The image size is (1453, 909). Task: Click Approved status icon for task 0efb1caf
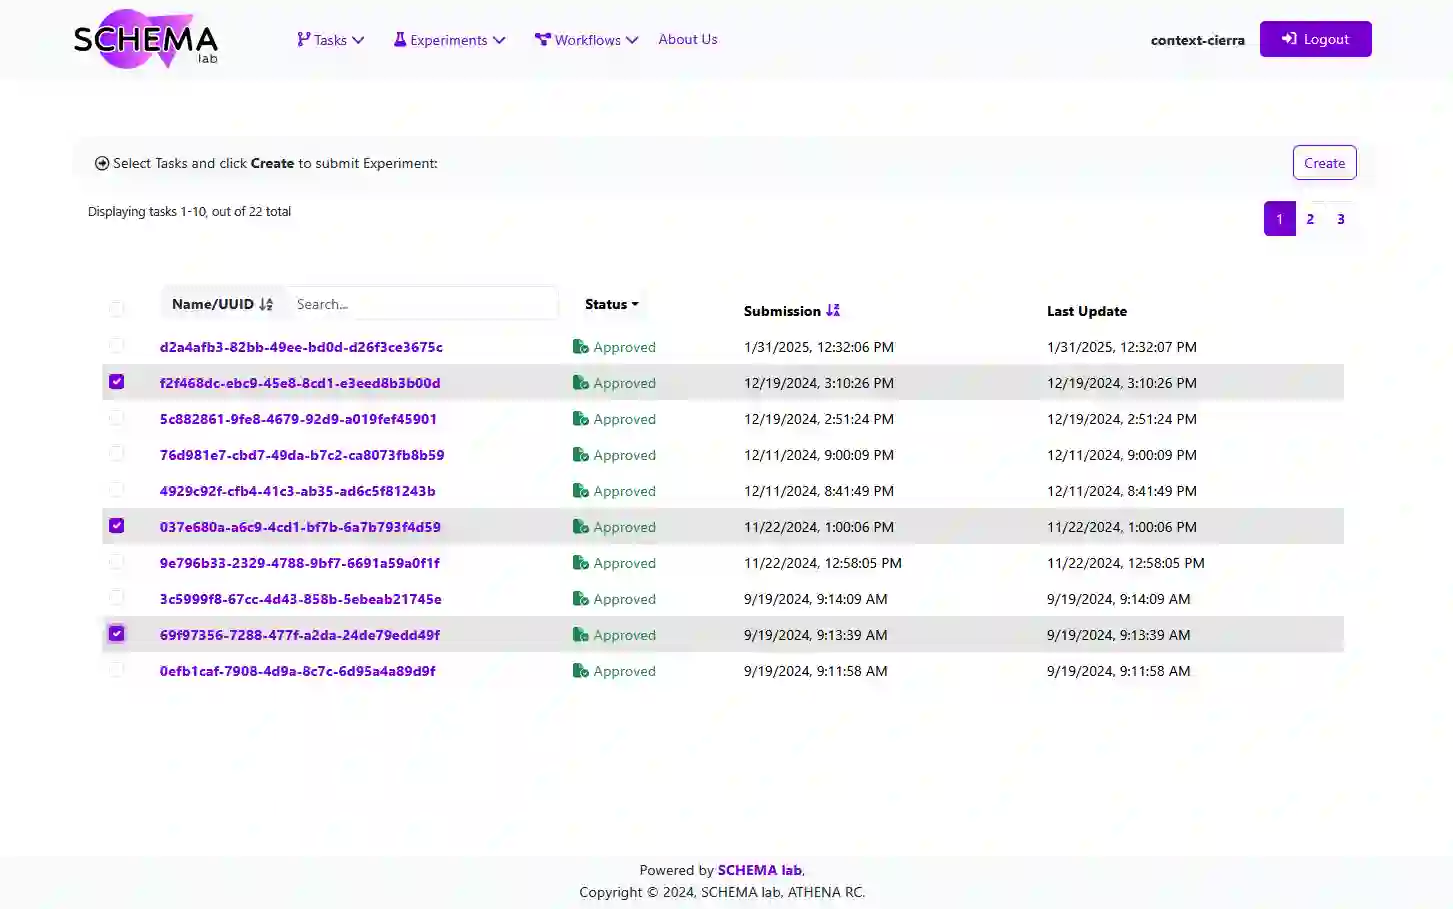[x=580, y=671]
